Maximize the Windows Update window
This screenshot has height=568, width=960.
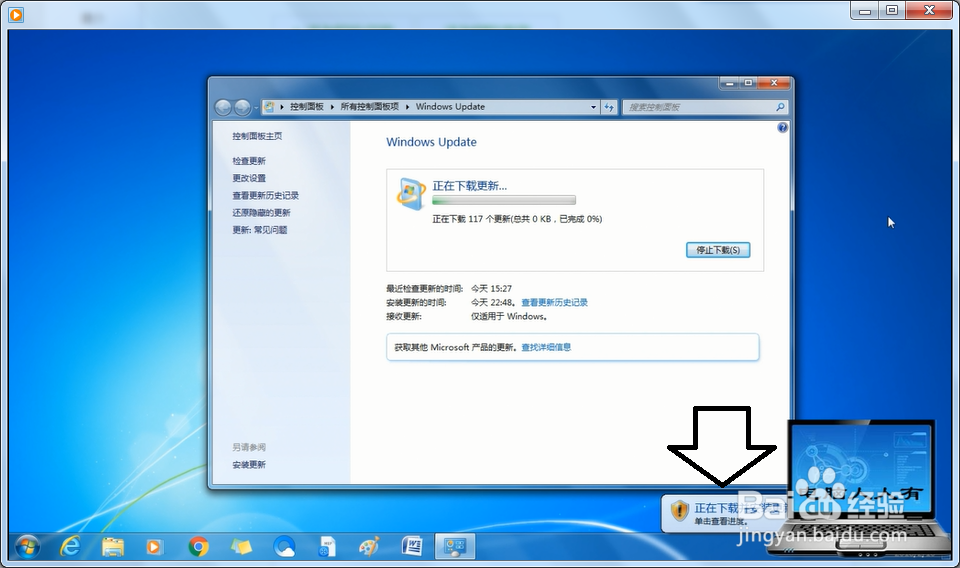pyautogui.click(x=748, y=83)
